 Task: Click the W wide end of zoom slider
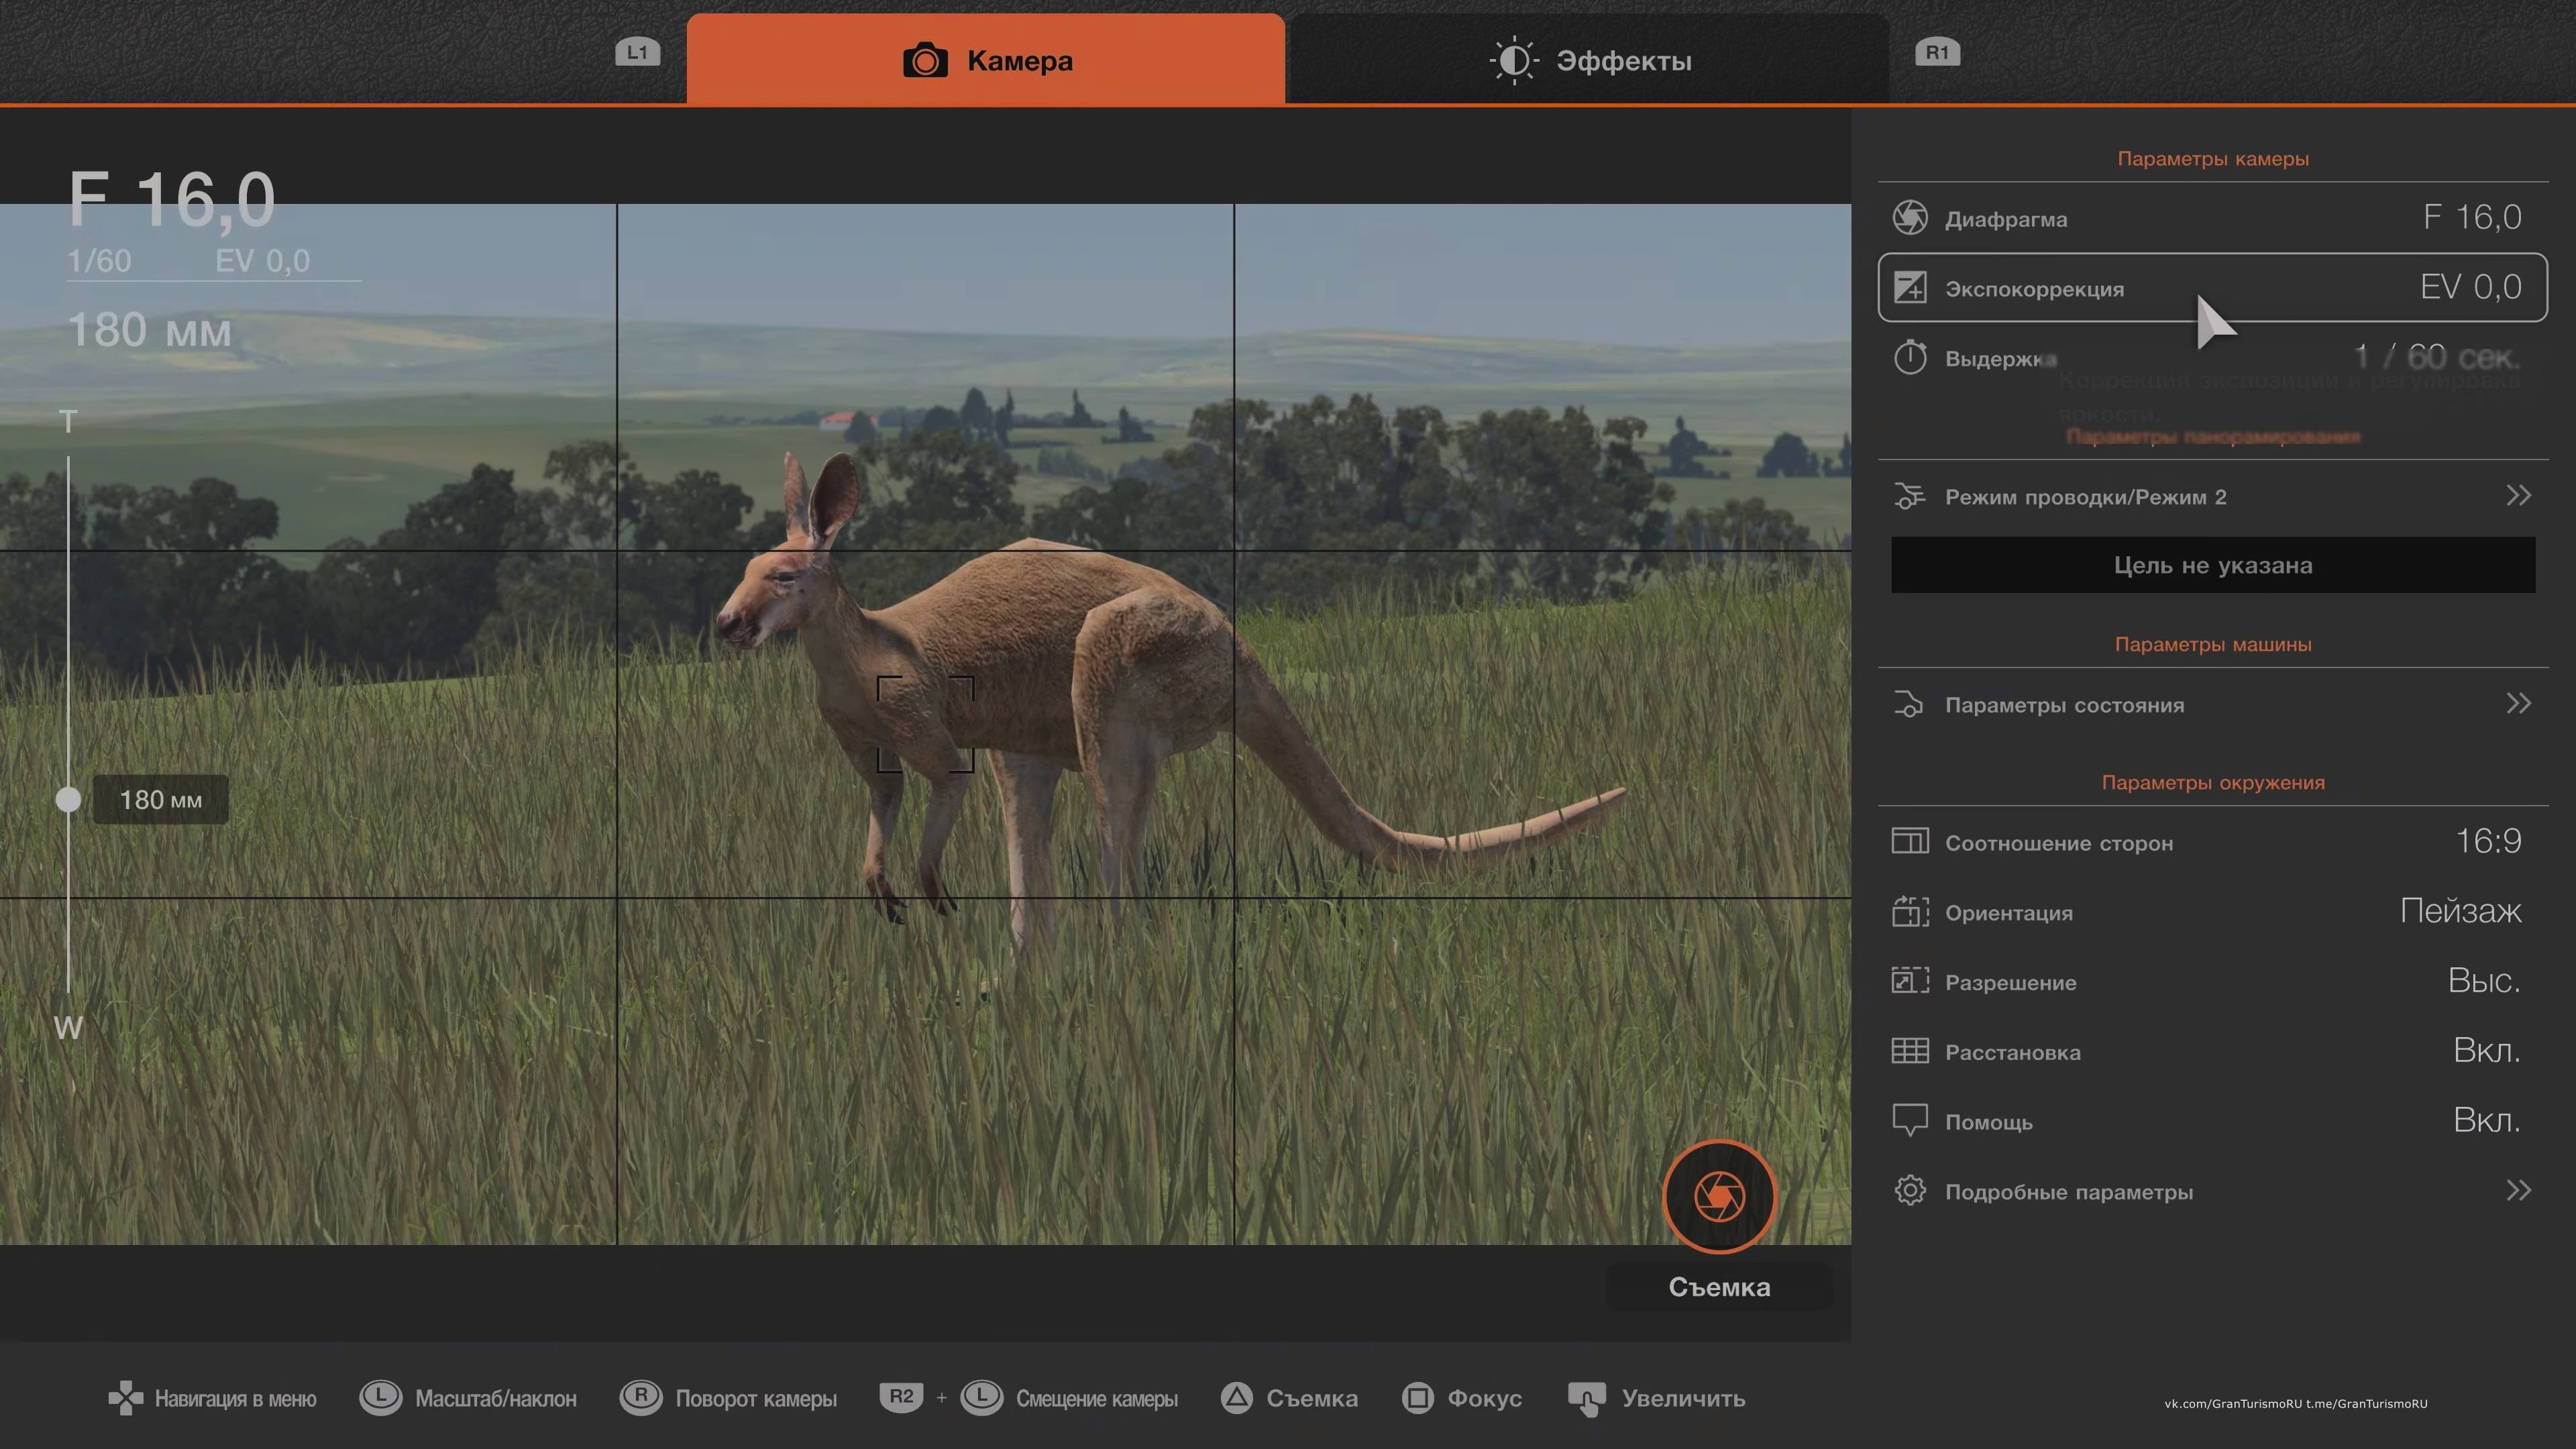click(68, 1027)
